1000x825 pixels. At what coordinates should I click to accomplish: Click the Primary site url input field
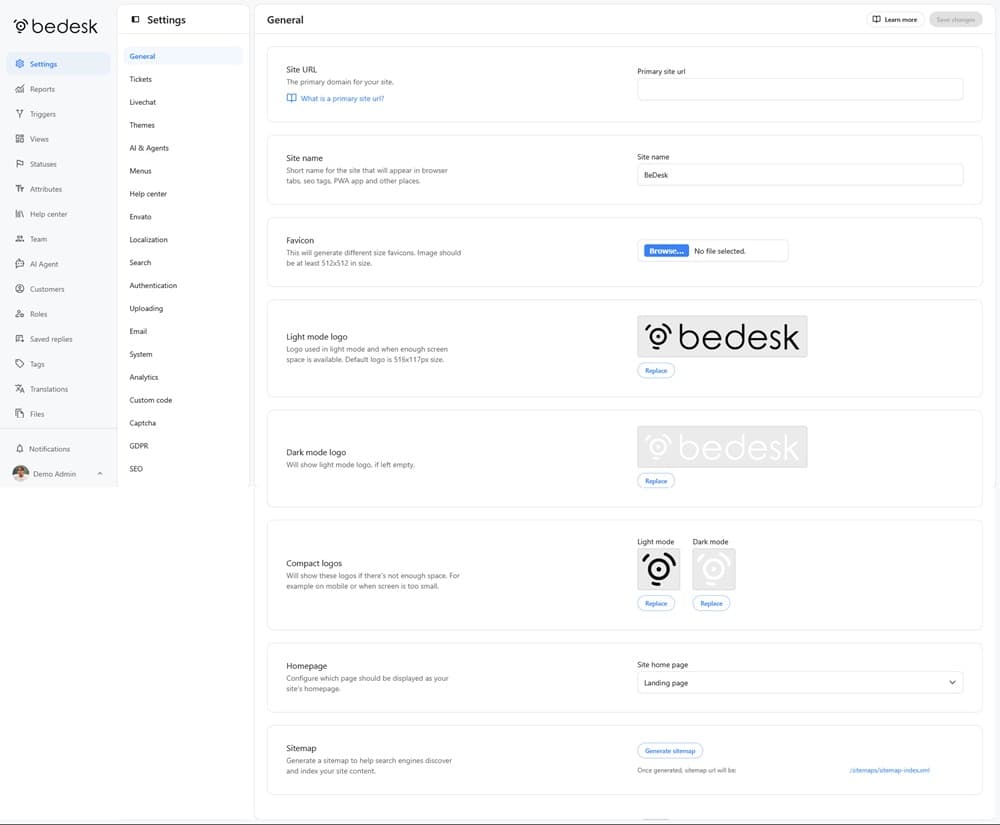[800, 89]
